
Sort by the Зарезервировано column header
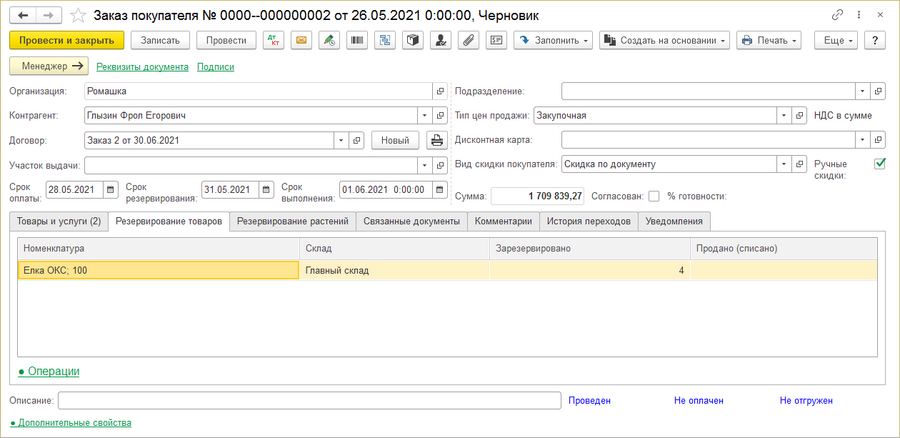pyautogui.click(x=589, y=249)
